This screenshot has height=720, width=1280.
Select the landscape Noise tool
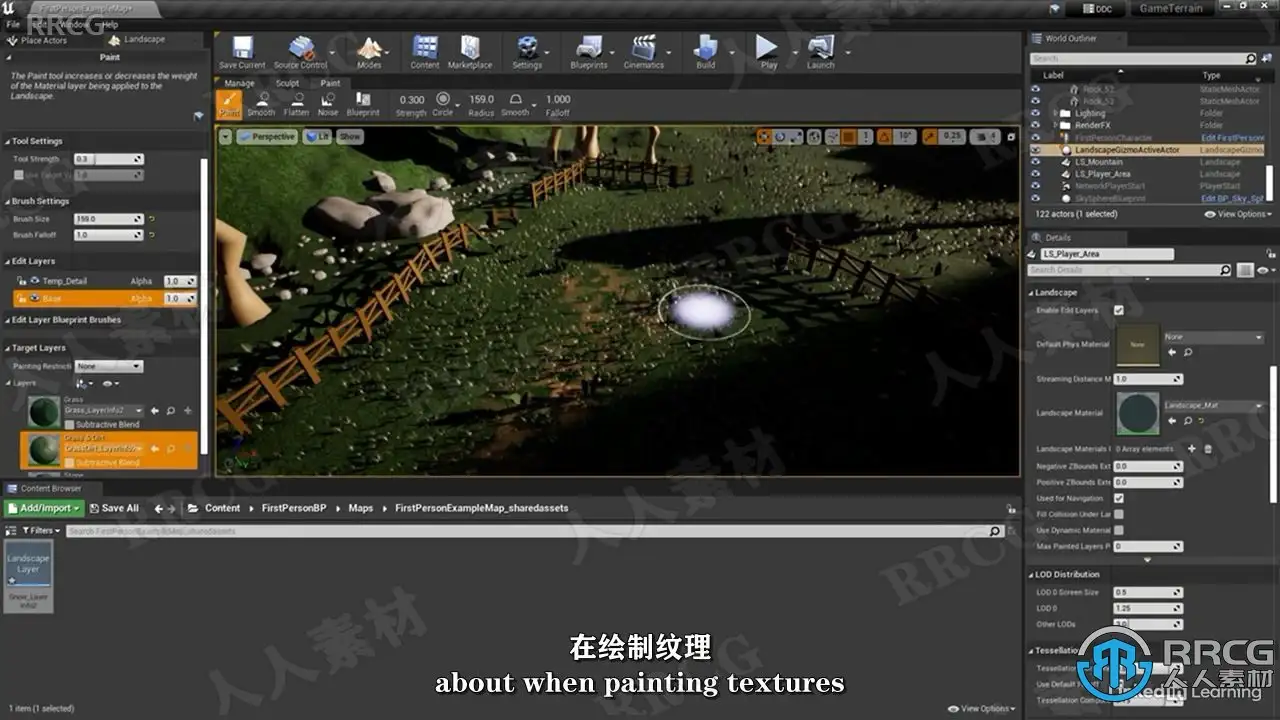coord(328,104)
